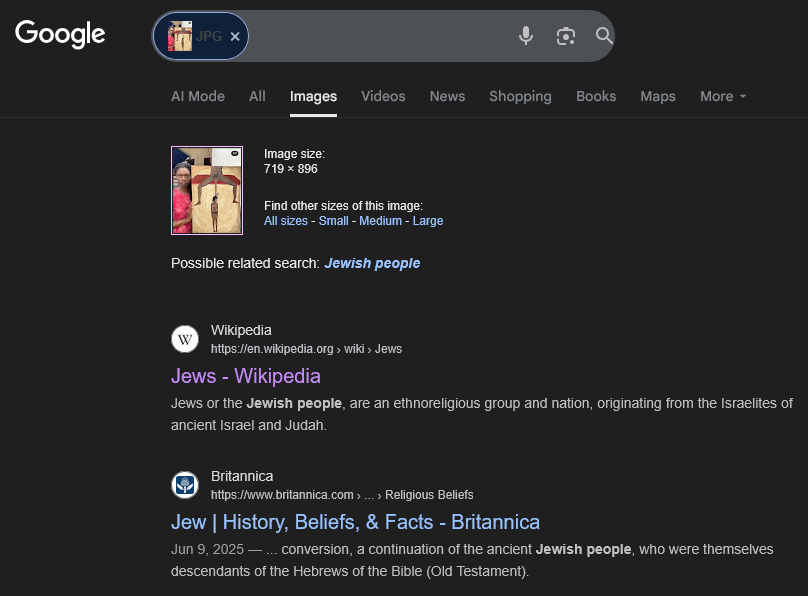Open All sizes link

[285, 221]
